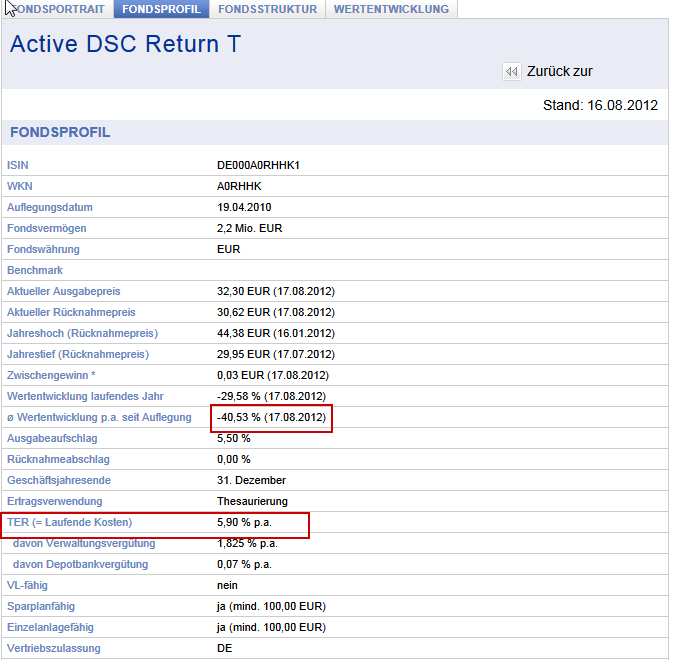Select -40,53 % (17.08.2012) value
Viewport: 673px width, 660px height.
pyautogui.click(x=271, y=418)
